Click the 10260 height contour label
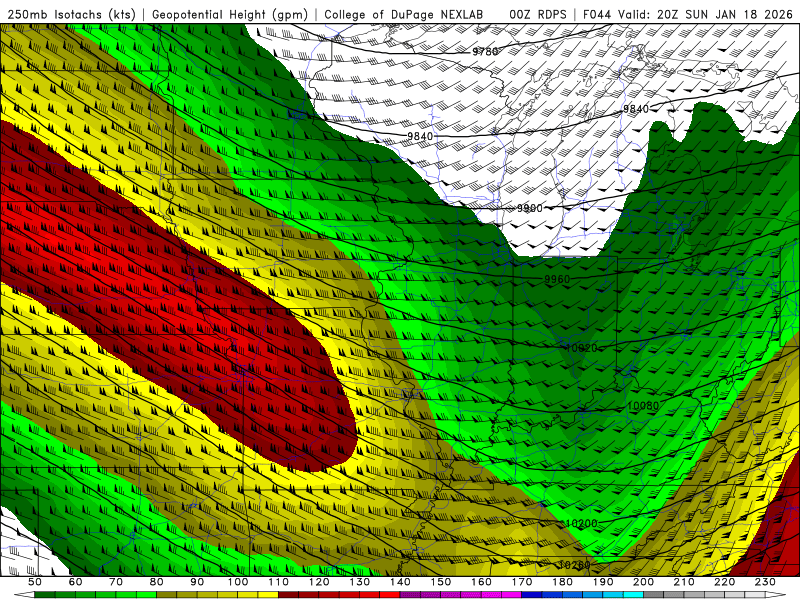Screen dimensions: 800x600 point(574,565)
